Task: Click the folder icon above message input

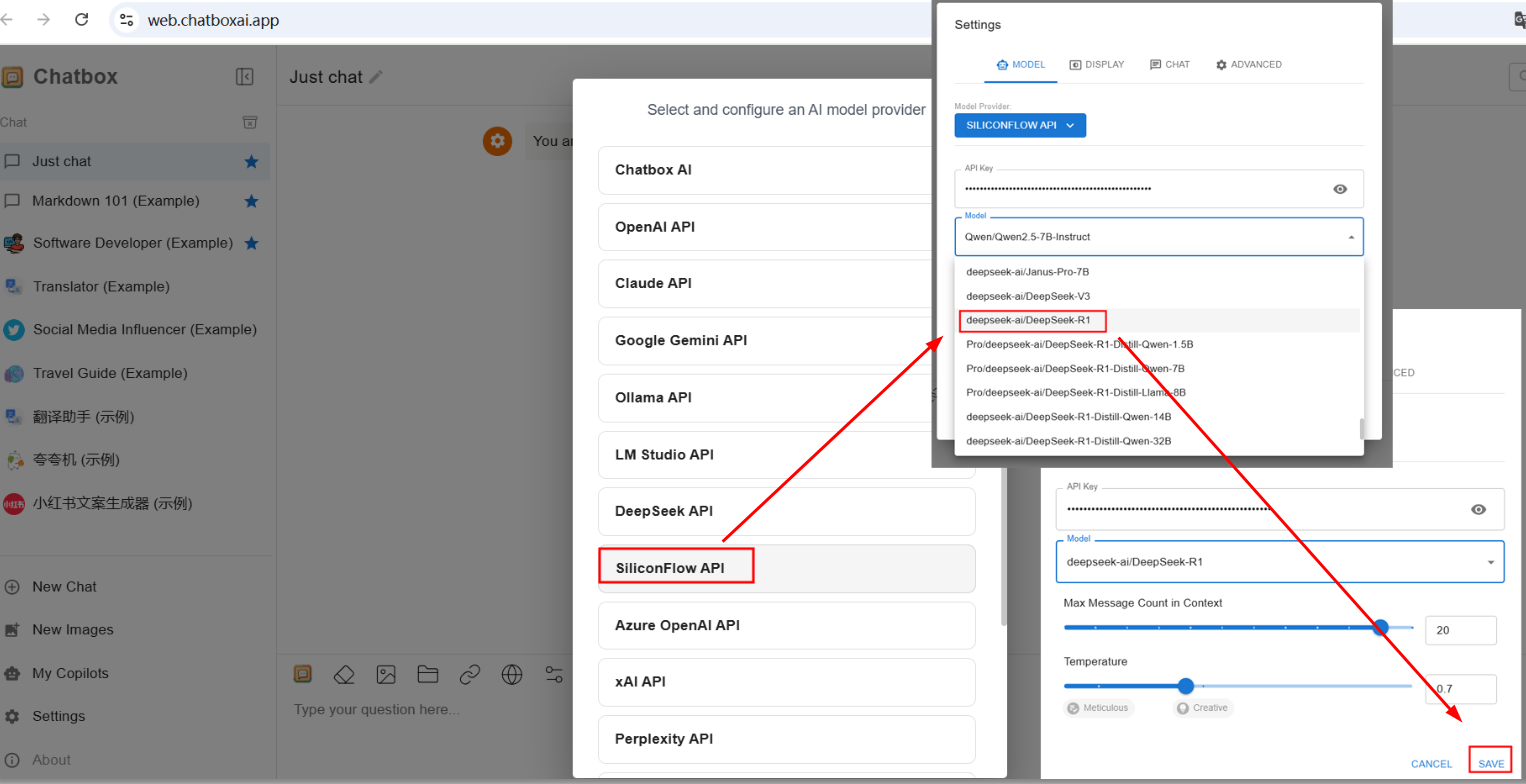Action: pos(428,674)
